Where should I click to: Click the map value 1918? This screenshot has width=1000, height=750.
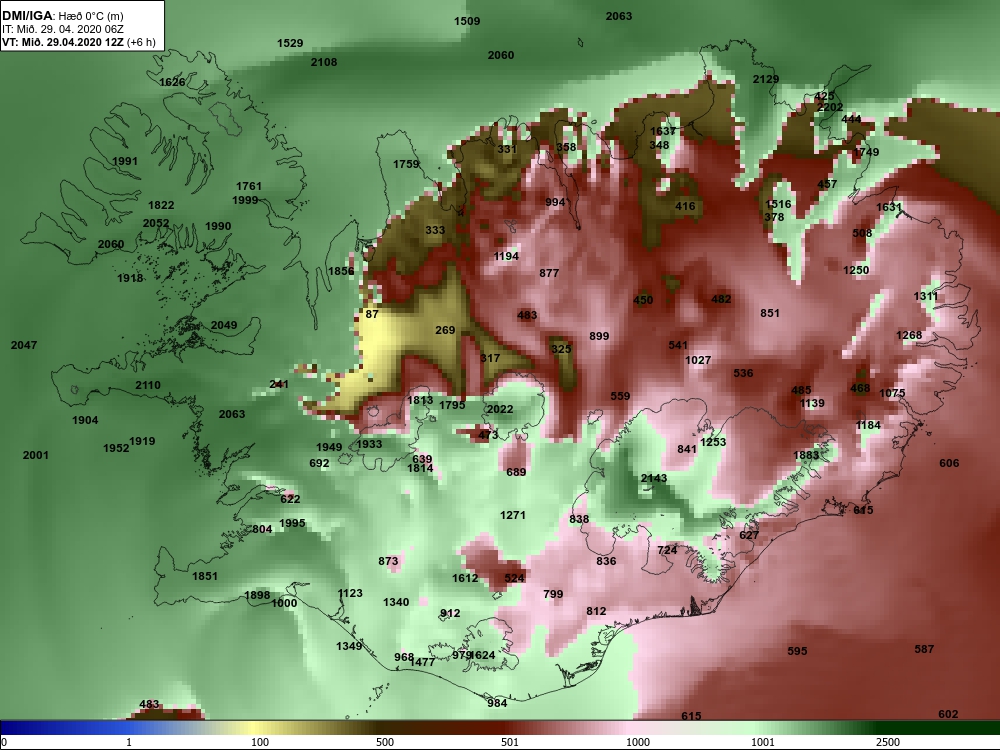click(x=130, y=278)
